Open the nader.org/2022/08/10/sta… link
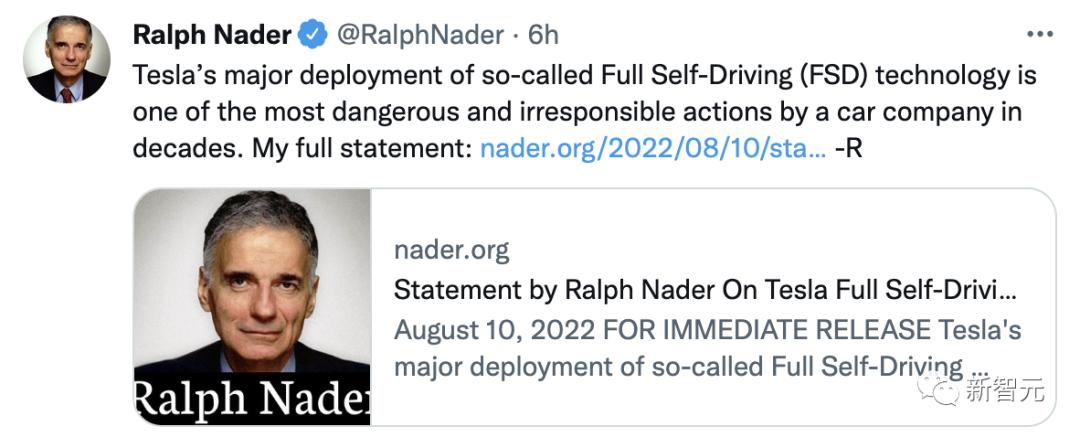 tap(653, 149)
